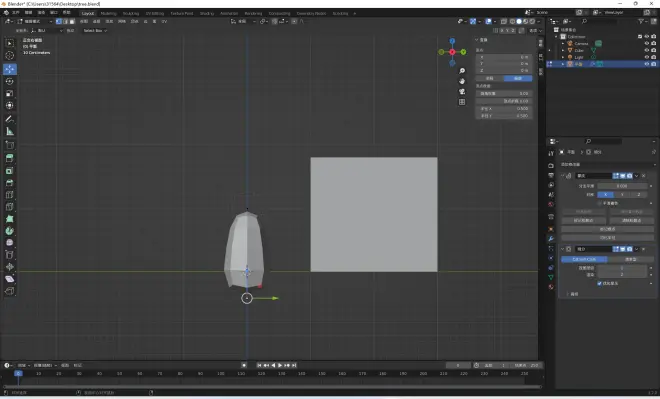660x399 pixels.
Task: Switch orthographic/perspective with the grid gizmo
Action: 462,102
